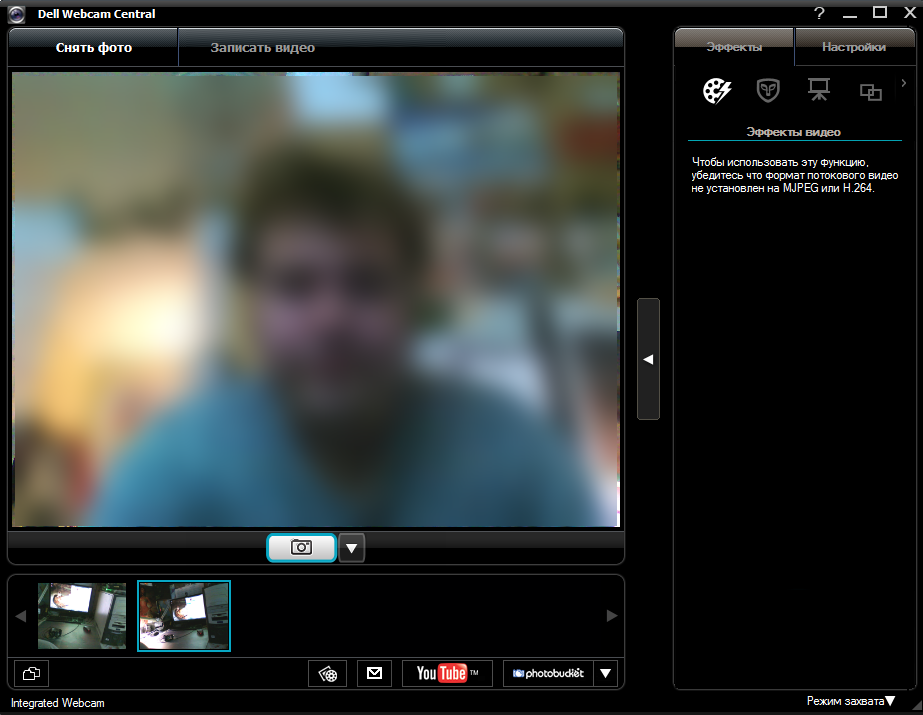Upload to YouTube with the YouTube button

click(x=447, y=674)
